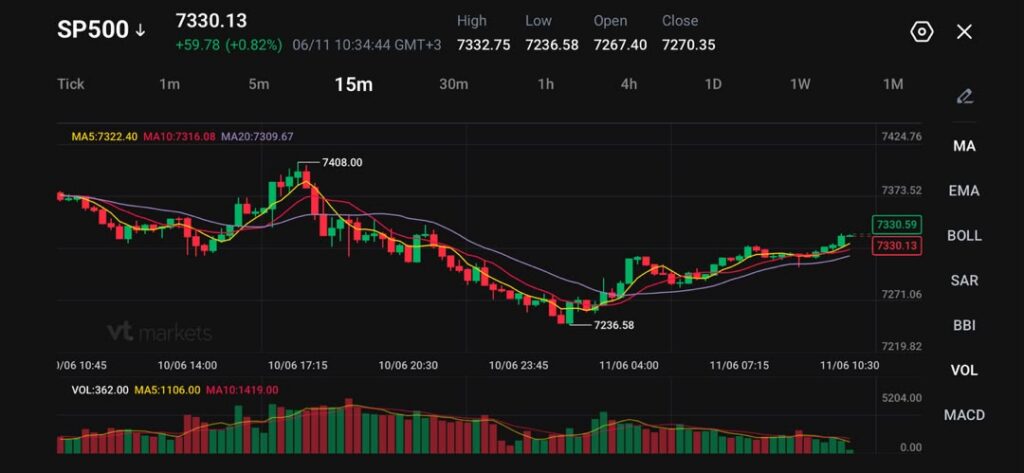
Task: Click red 7330.13 price tag
Action: (897, 246)
